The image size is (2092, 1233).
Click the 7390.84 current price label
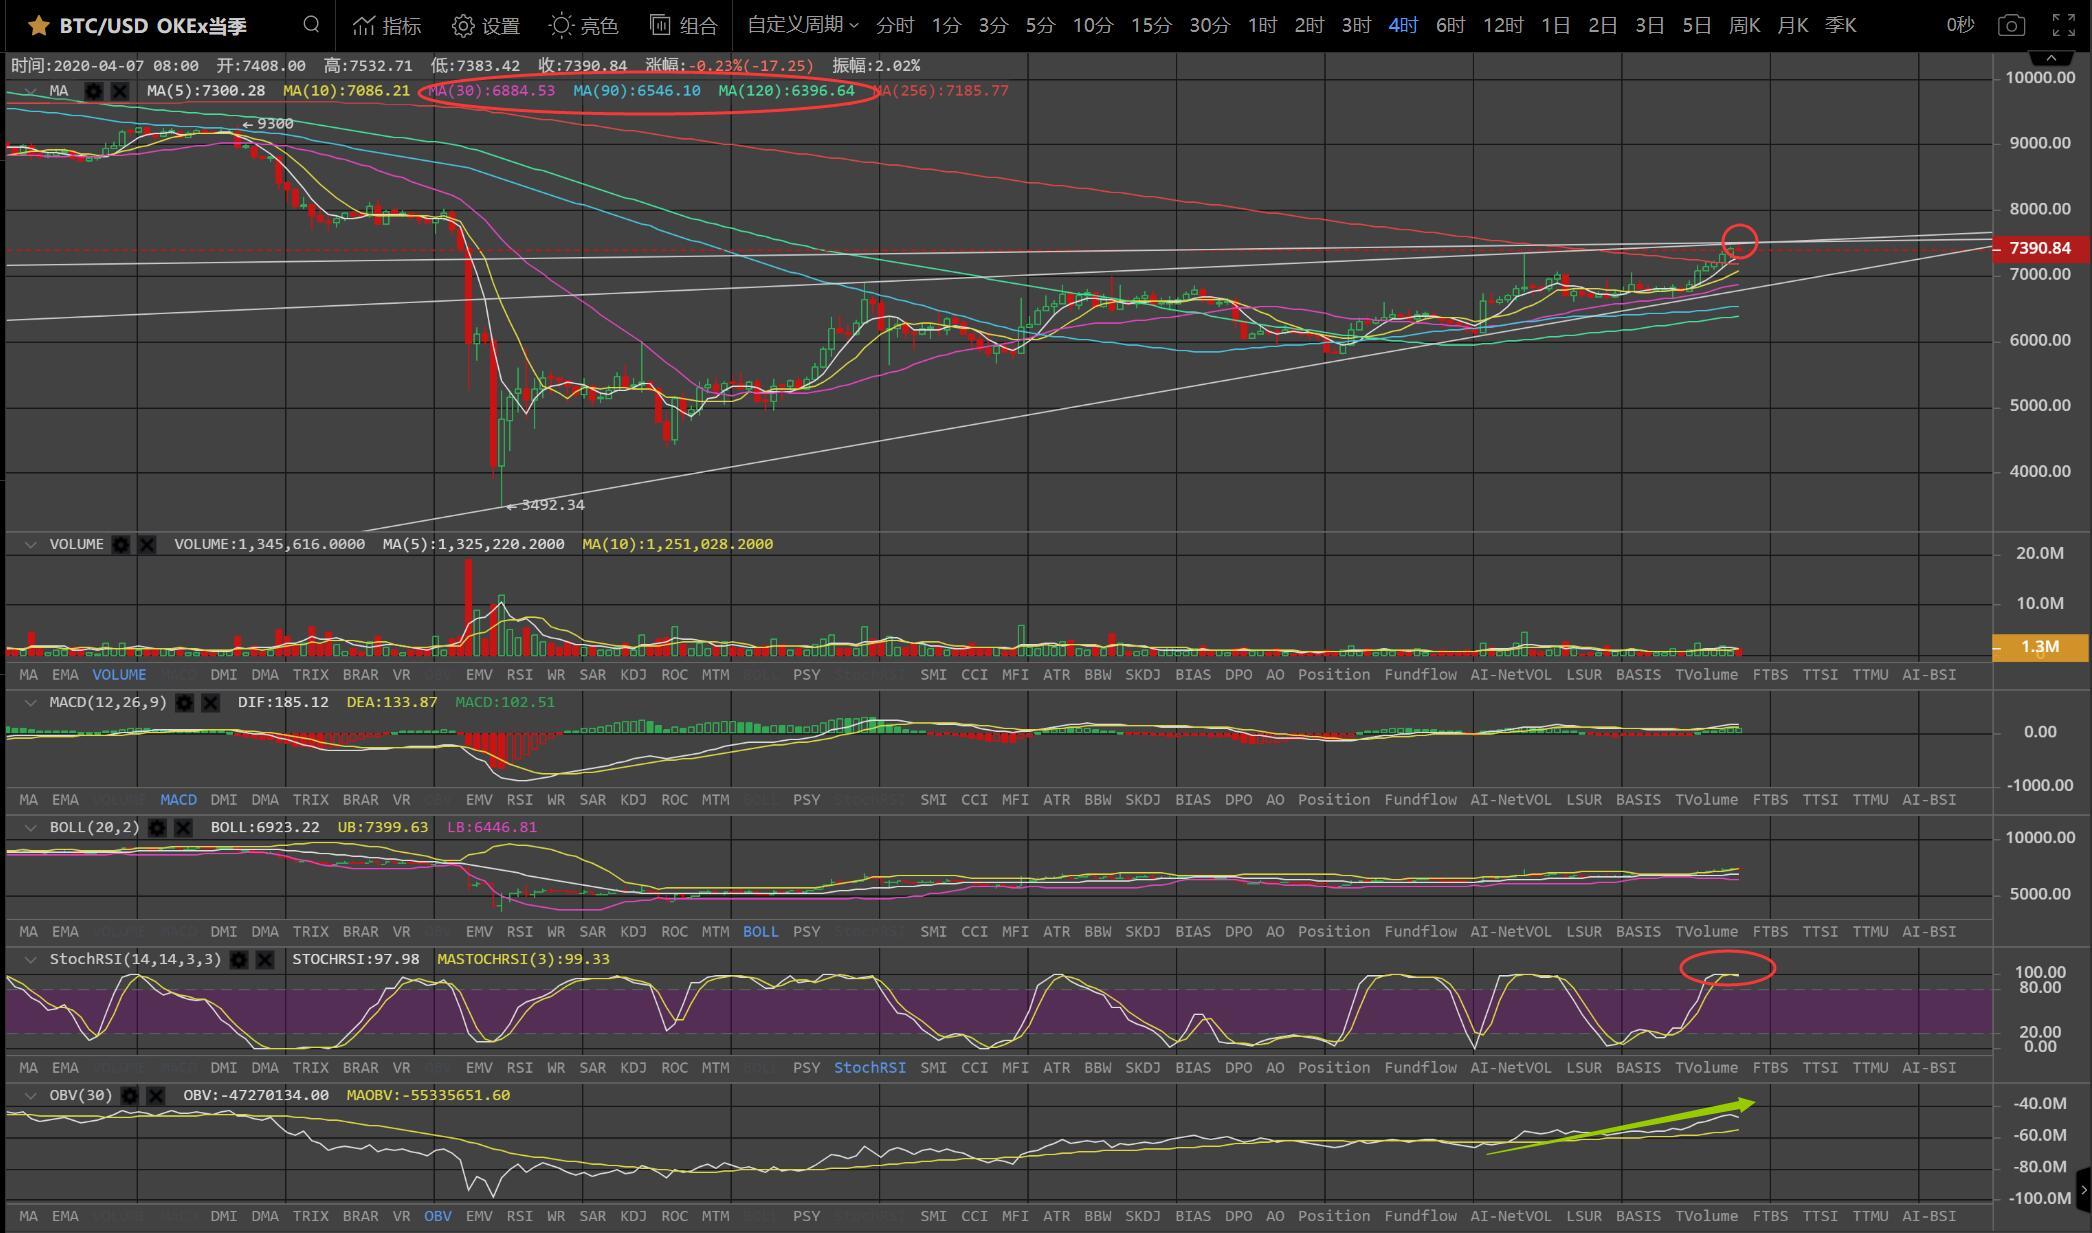tap(2039, 248)
